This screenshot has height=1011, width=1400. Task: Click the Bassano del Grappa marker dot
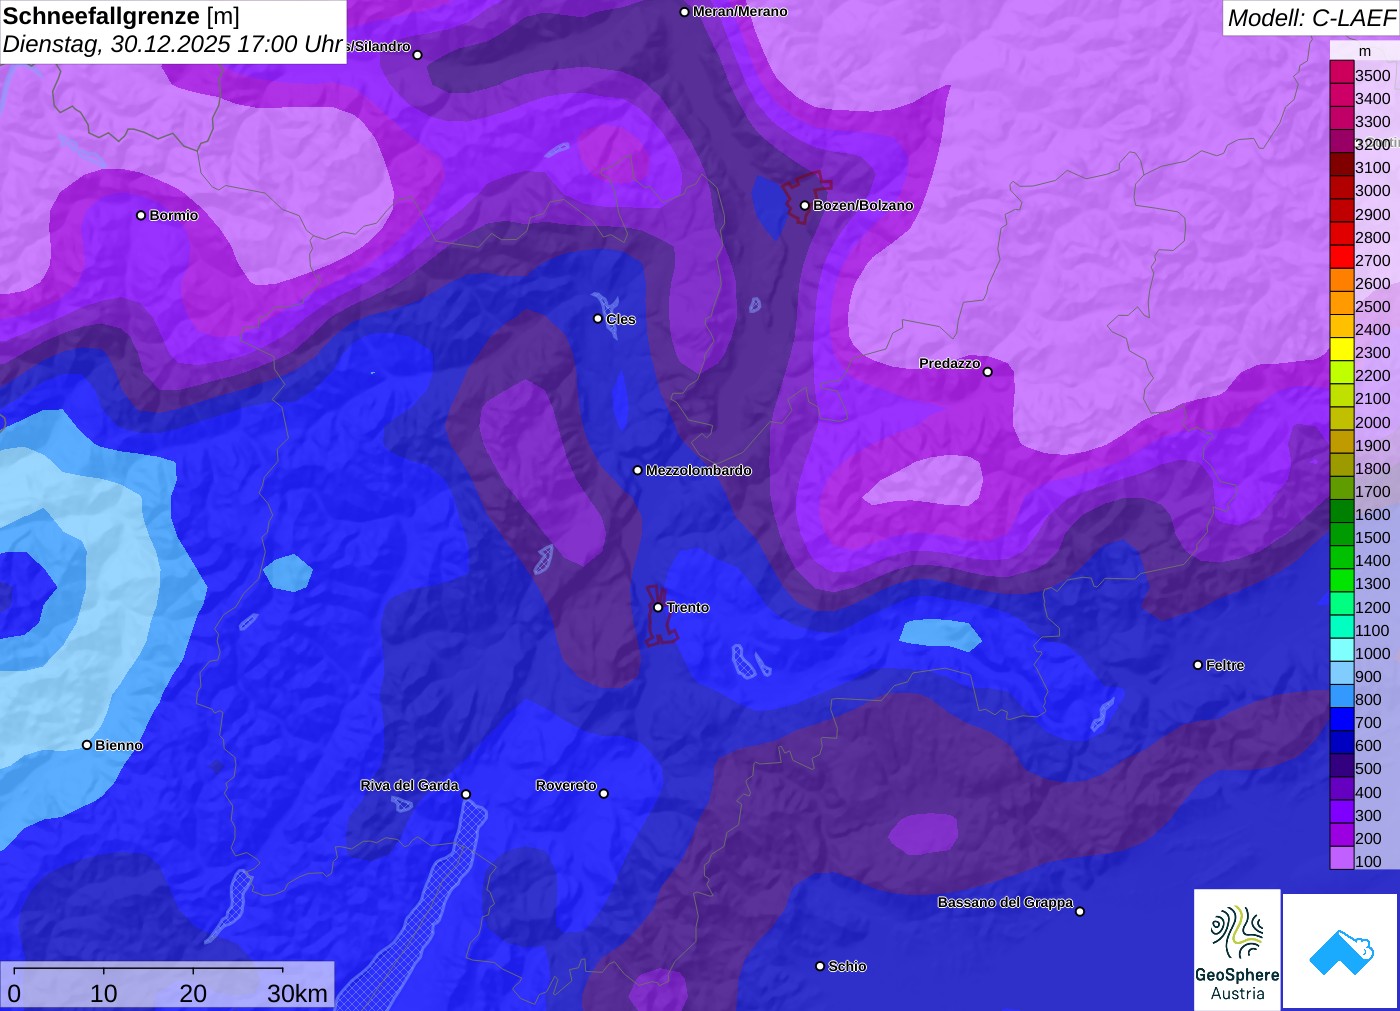point(1080,911)
